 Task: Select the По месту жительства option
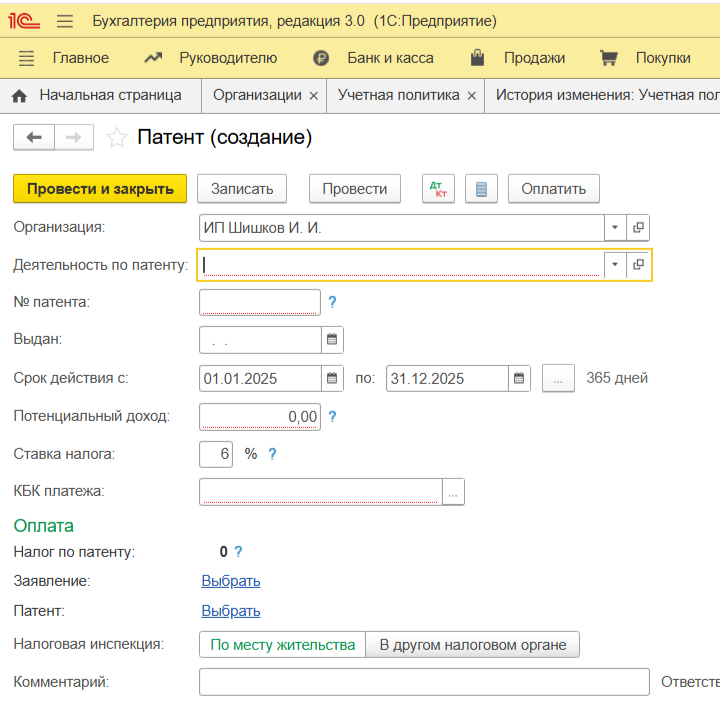click(x=283, y=645)
